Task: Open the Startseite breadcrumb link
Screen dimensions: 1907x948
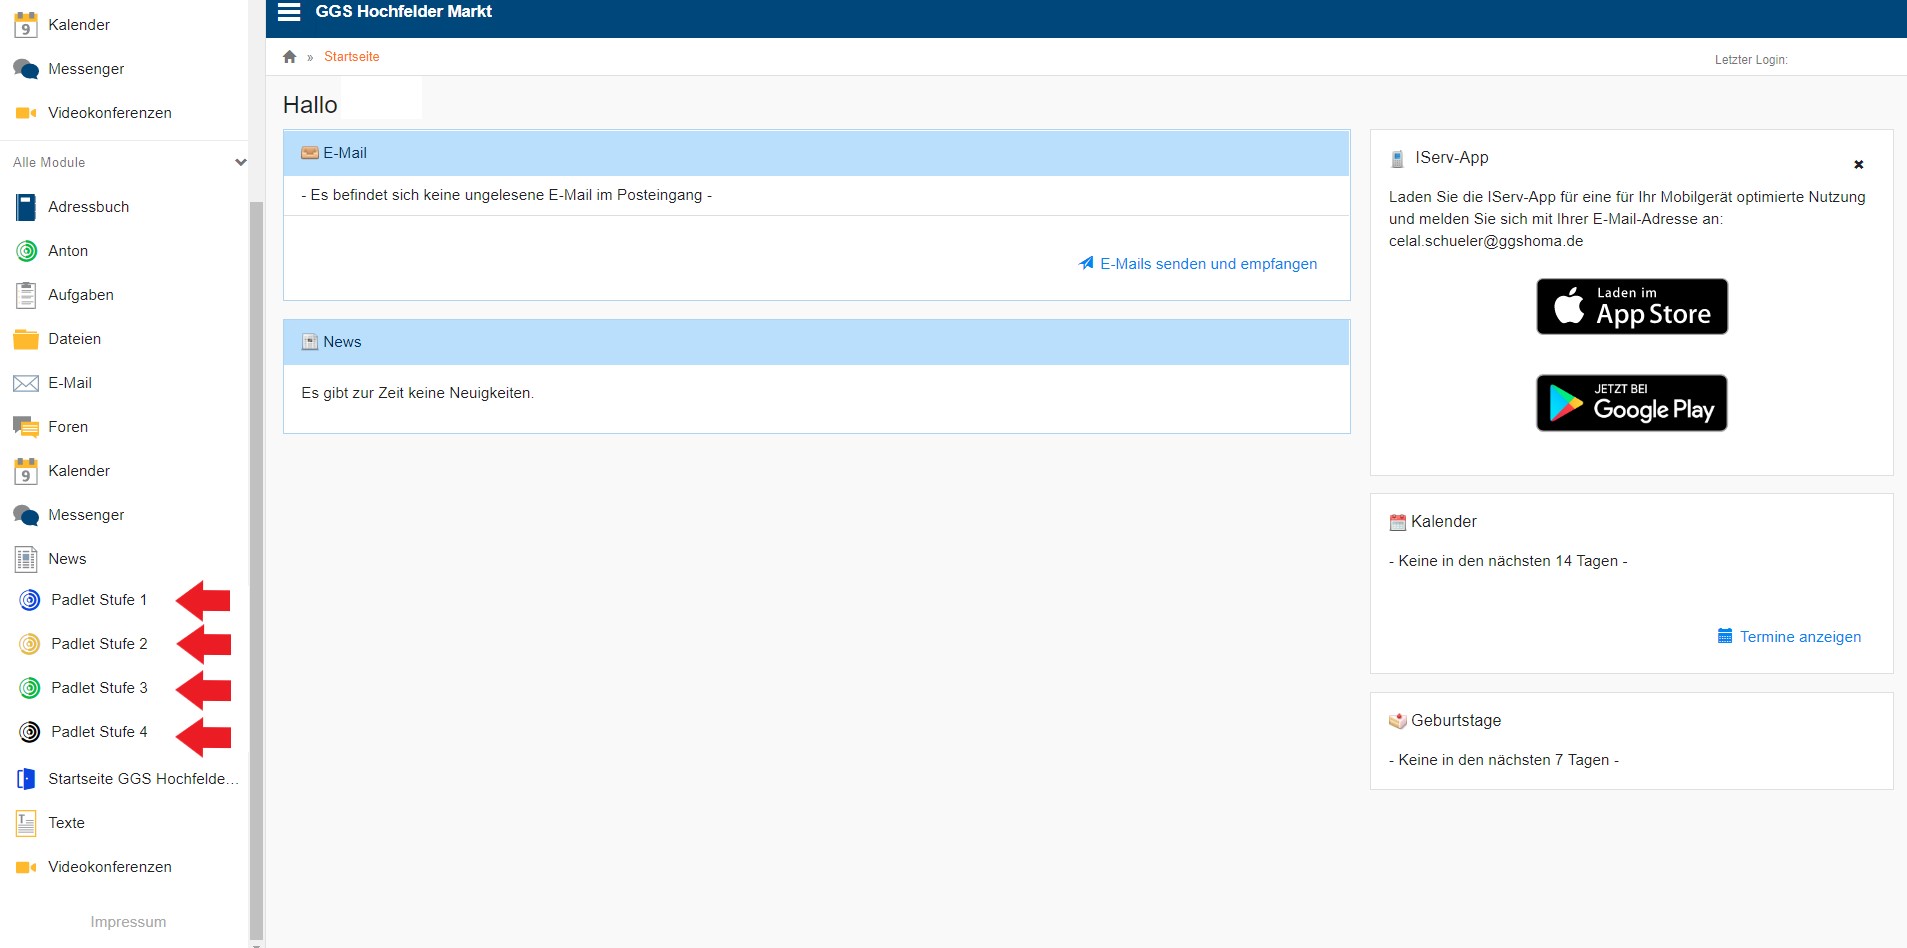Action: 351,57
